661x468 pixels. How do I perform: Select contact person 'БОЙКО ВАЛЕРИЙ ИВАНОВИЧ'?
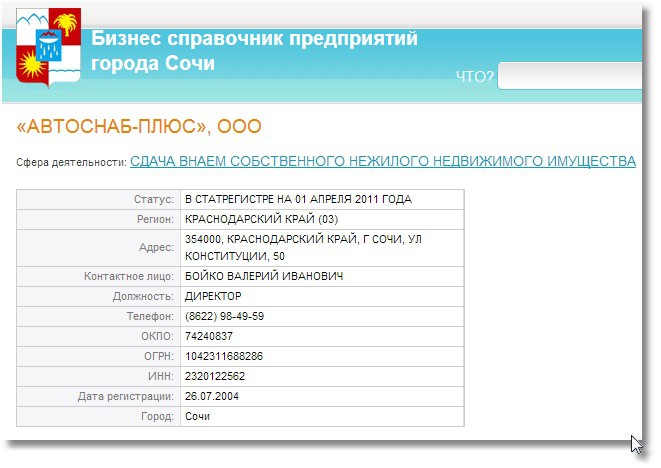[258, 276]
